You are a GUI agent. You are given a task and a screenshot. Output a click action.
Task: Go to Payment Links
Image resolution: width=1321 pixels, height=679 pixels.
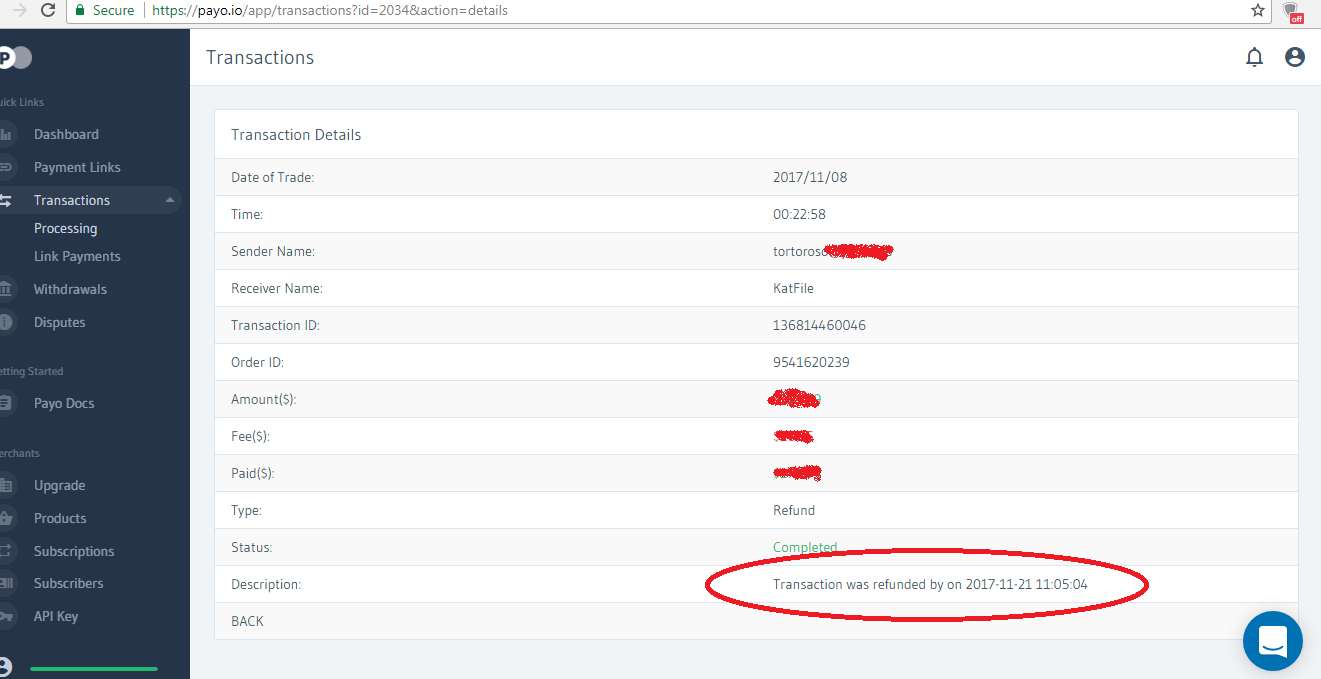click(x=77, y=167)
